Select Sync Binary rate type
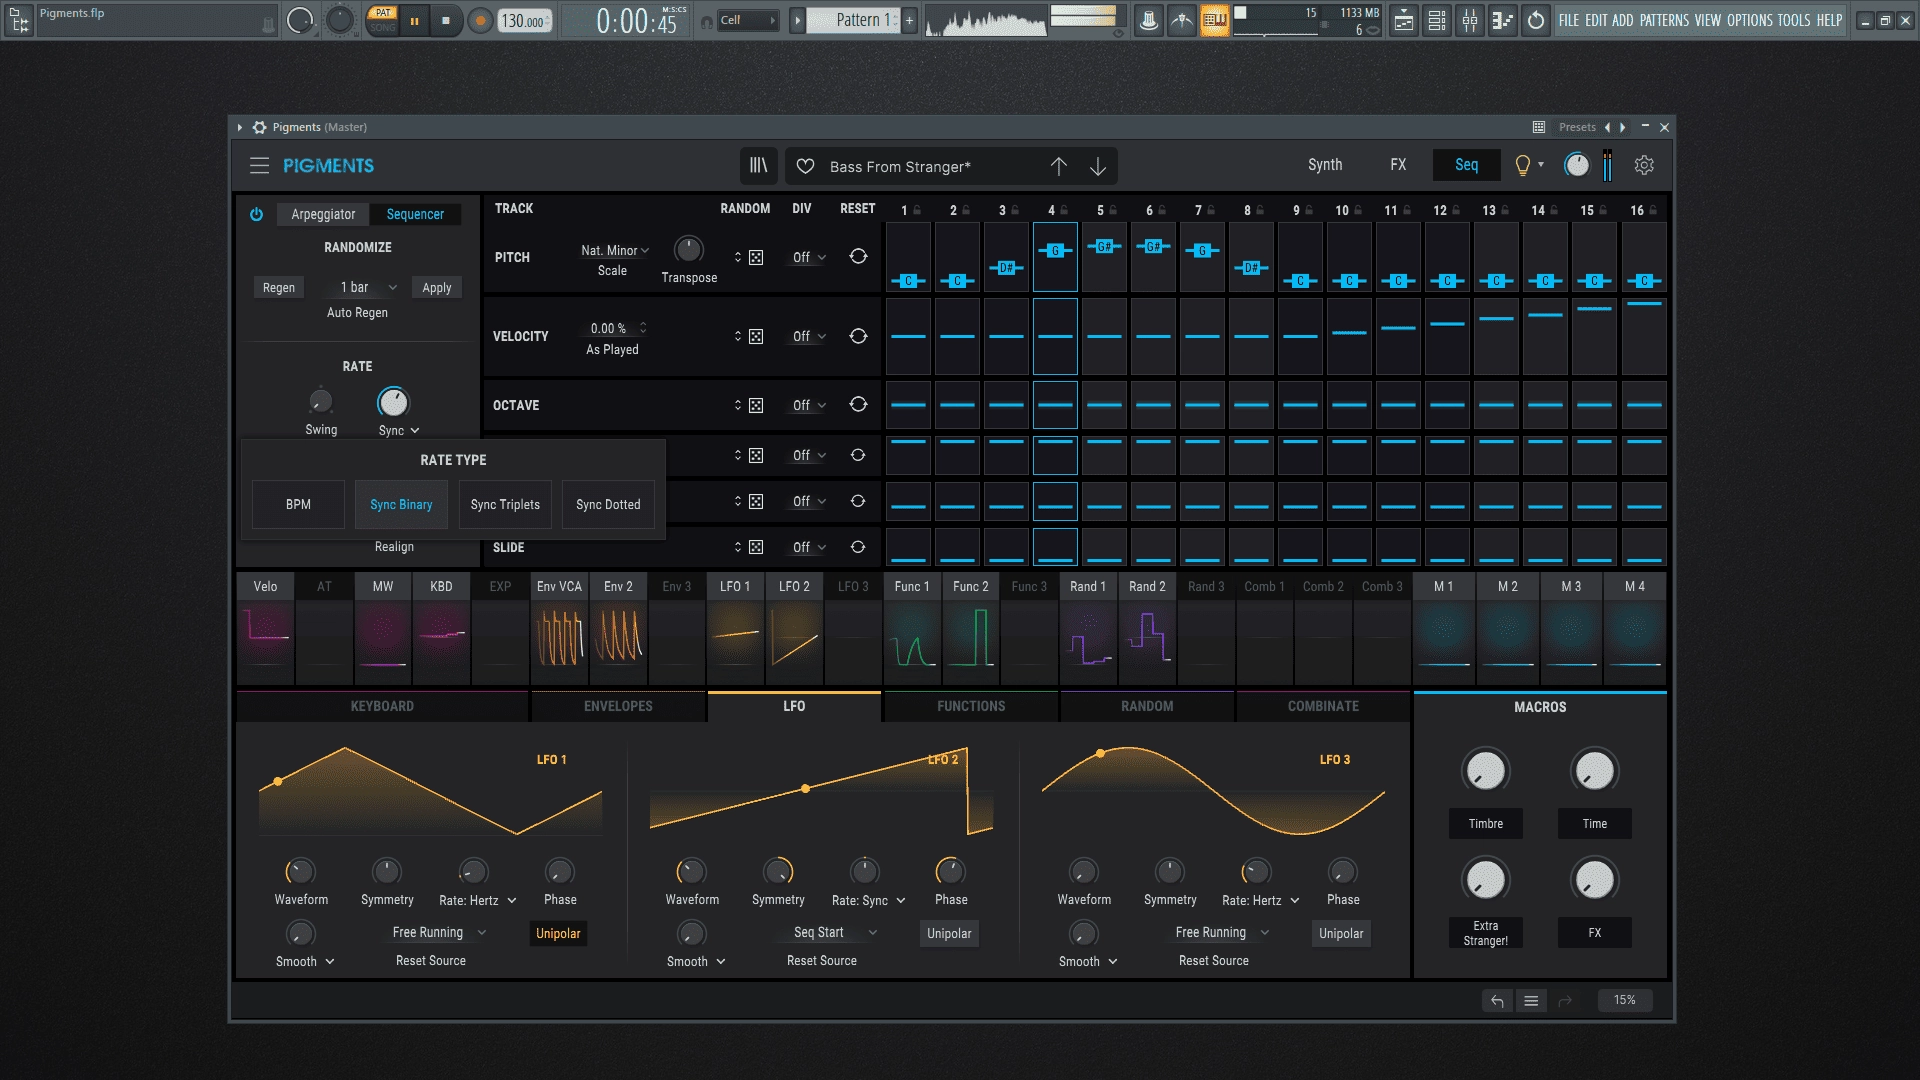Screen dimensions: 1920x1080 [x=401, y=505]
